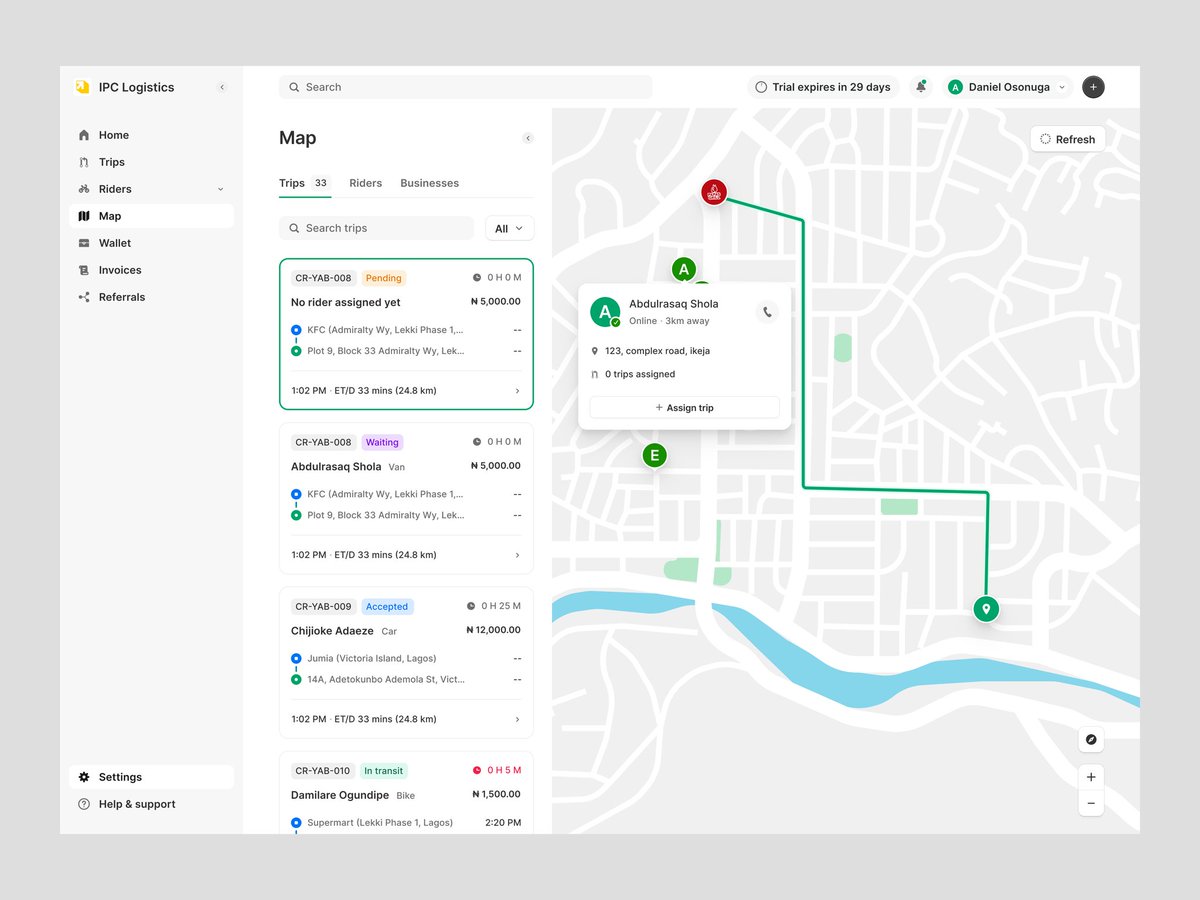Open notifications bell icon

tap(921, 87)
